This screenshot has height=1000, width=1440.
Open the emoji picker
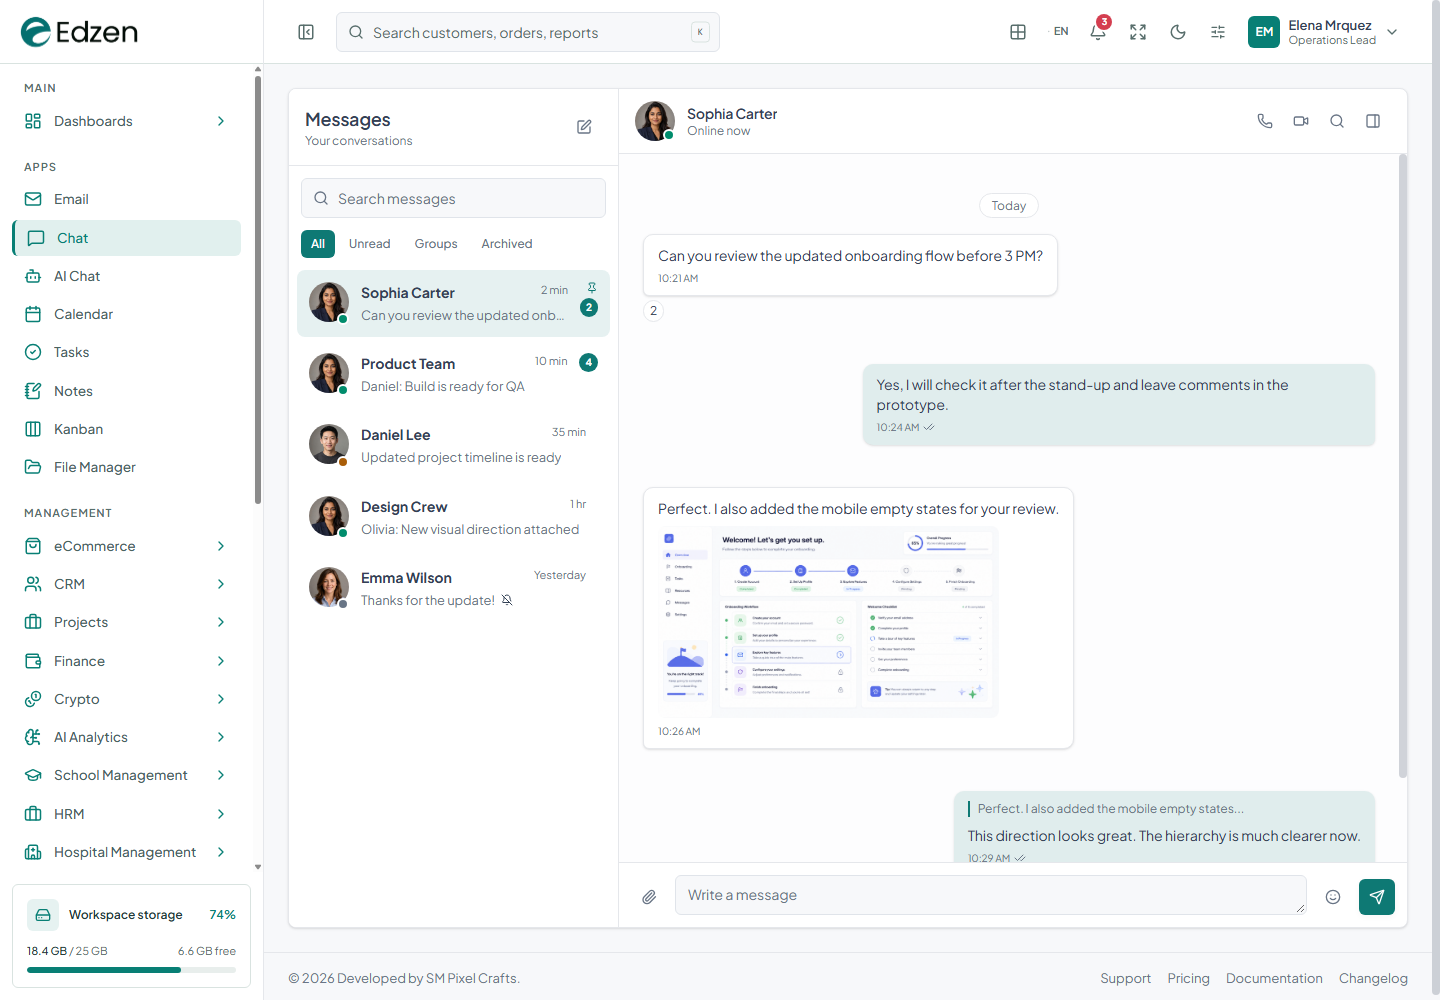point(1333,897)
